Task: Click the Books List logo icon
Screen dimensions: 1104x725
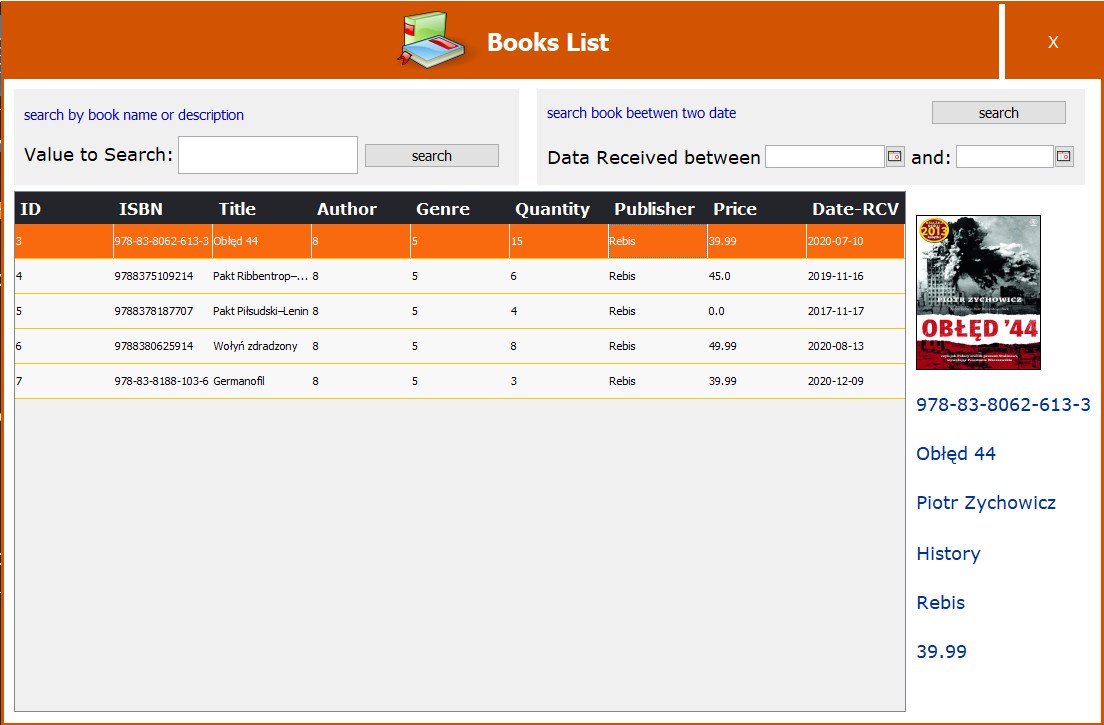Action: (432, 38)
